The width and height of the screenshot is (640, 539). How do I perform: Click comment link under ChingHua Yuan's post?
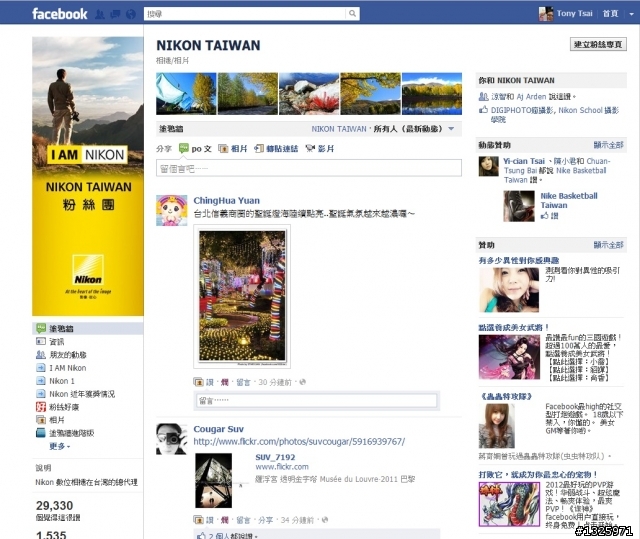[x=243, y=382]
